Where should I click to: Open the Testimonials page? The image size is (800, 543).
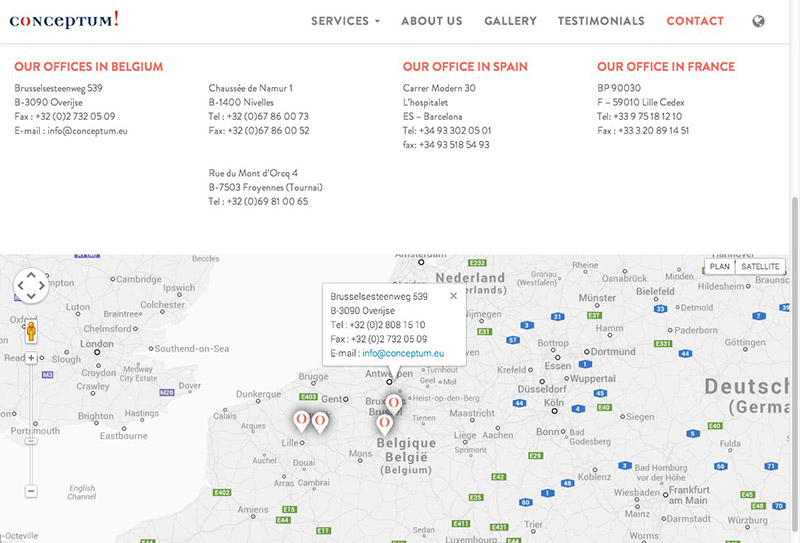tap(601, 21)
